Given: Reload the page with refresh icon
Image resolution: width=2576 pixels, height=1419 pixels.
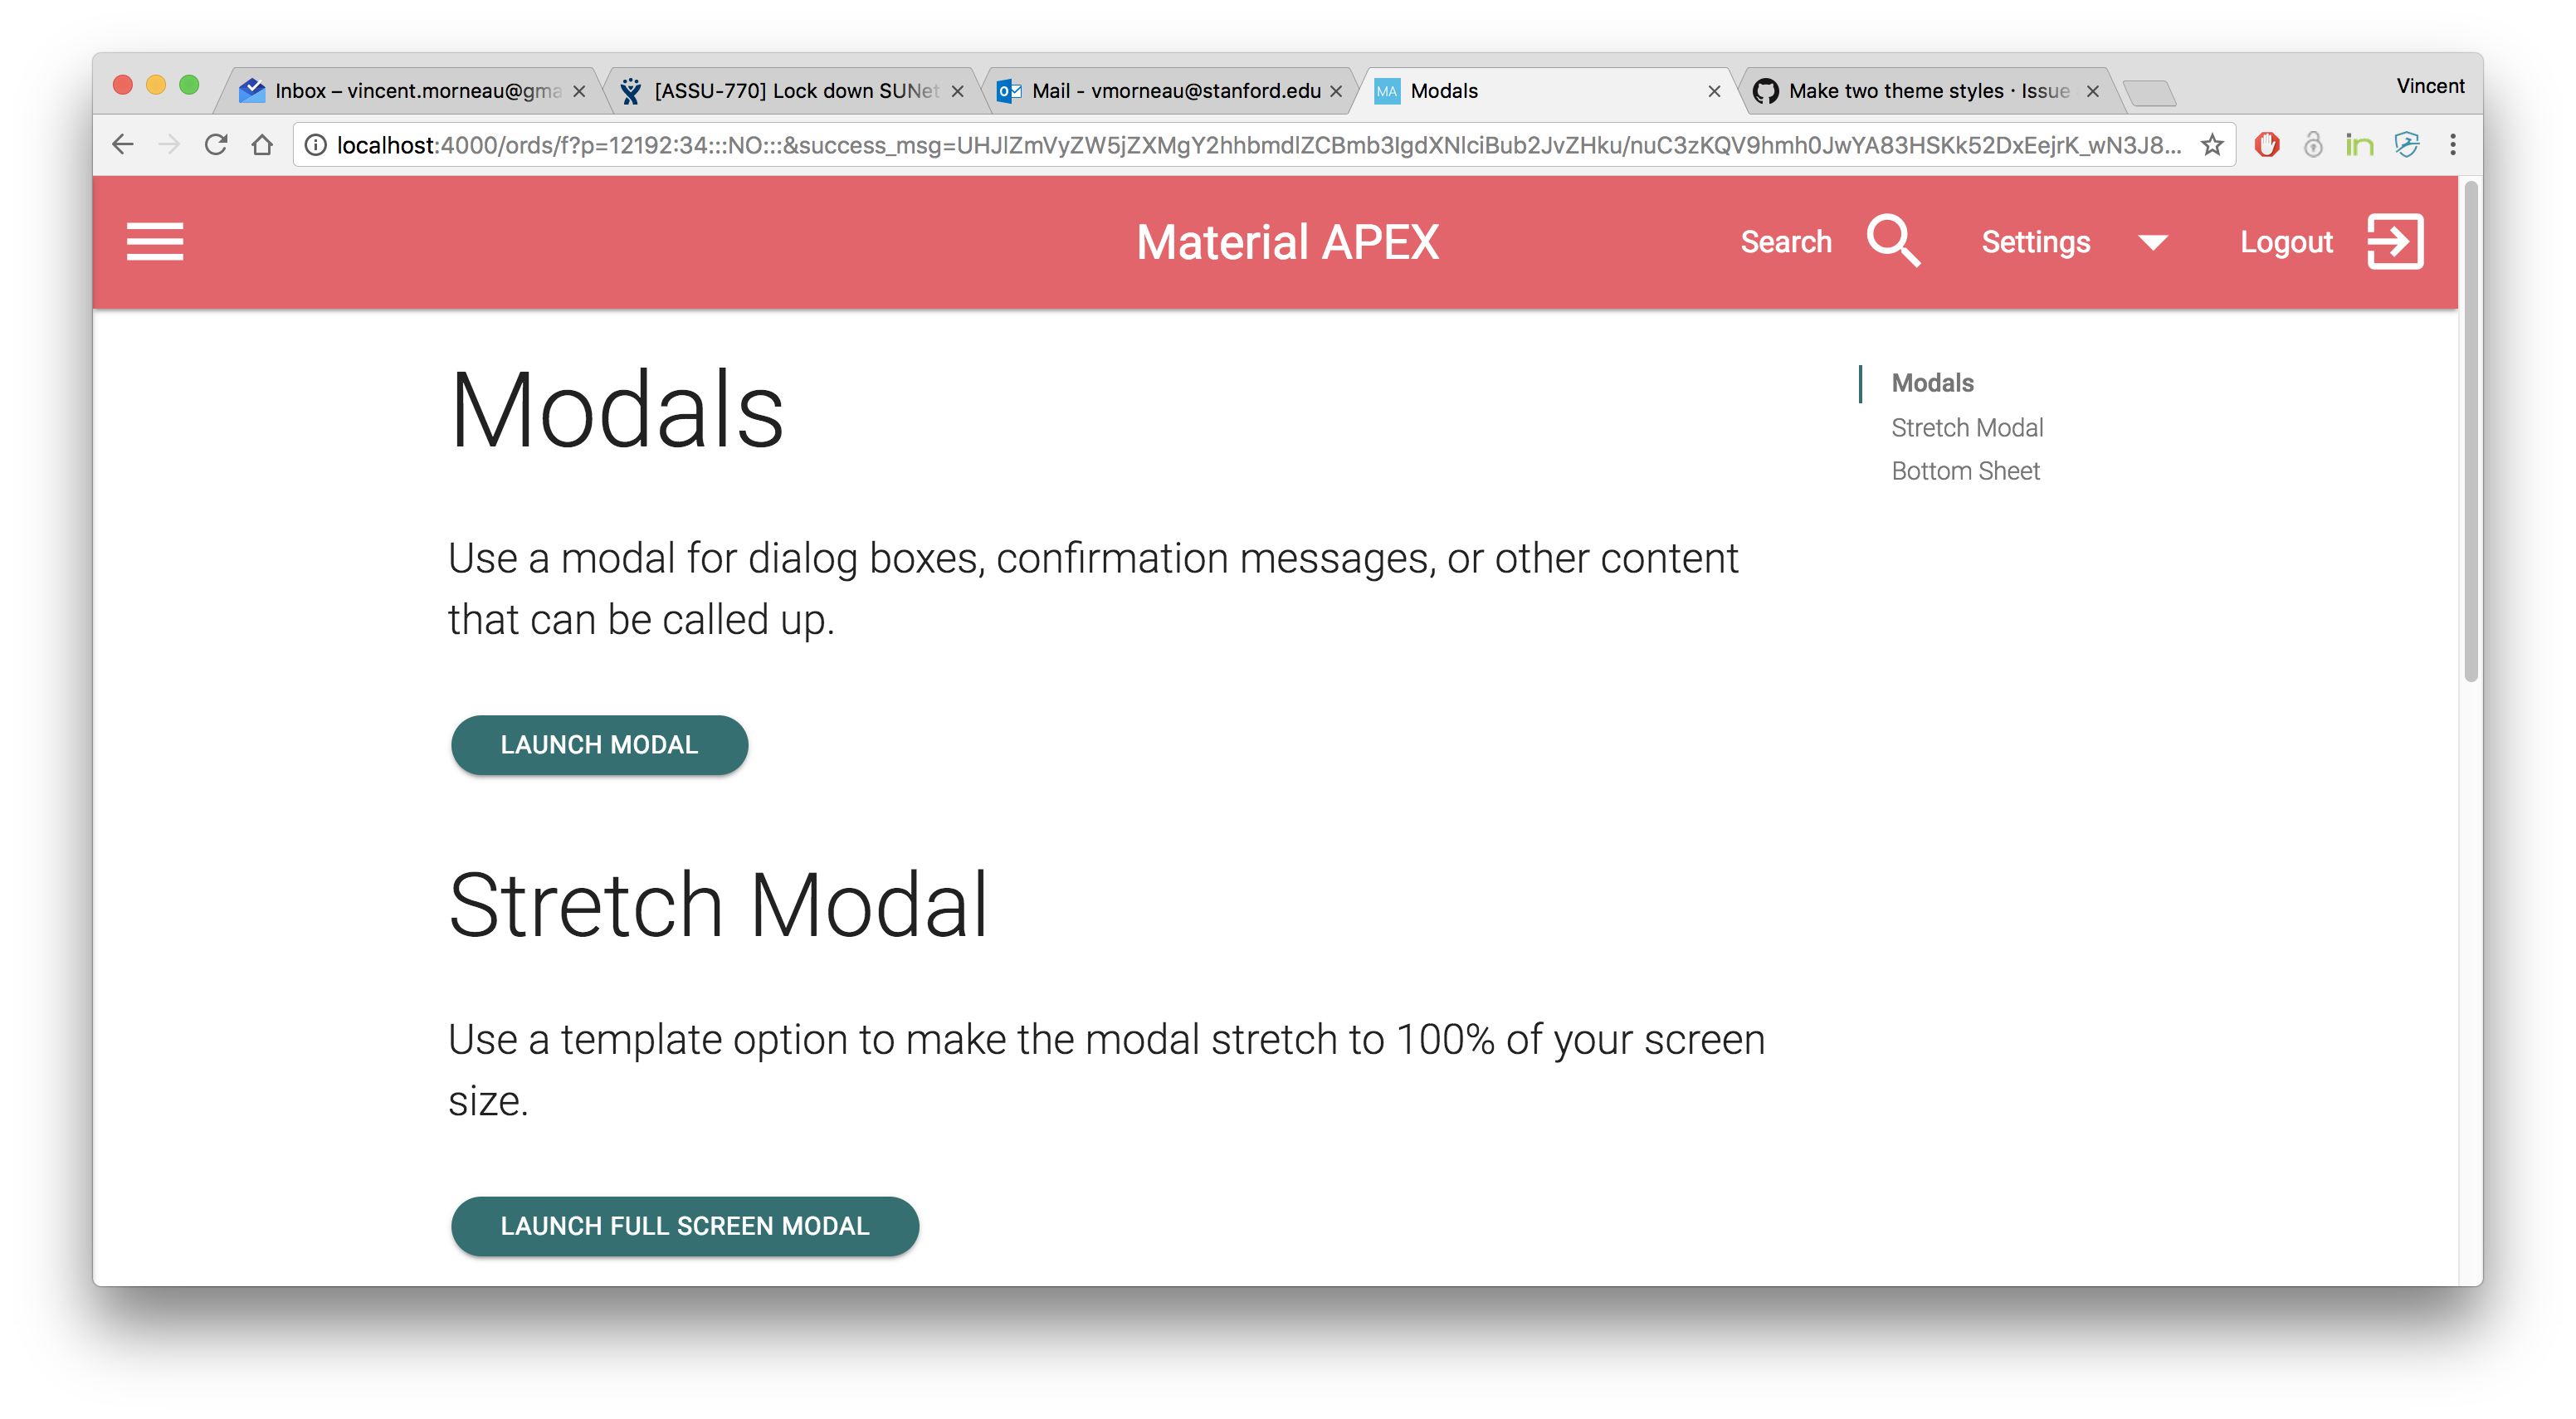Looking at the screenshot, I should click(x=216, y=145).
